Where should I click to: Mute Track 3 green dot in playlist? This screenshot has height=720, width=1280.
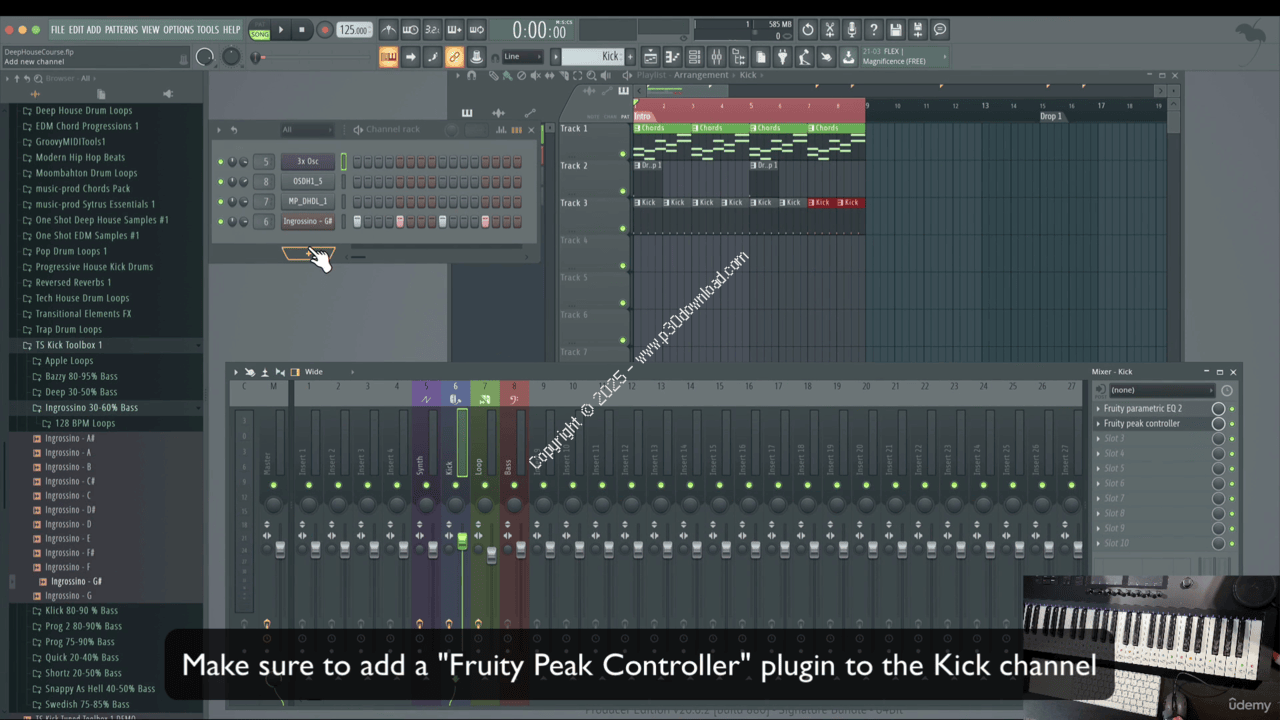click(x=622, y=229)
